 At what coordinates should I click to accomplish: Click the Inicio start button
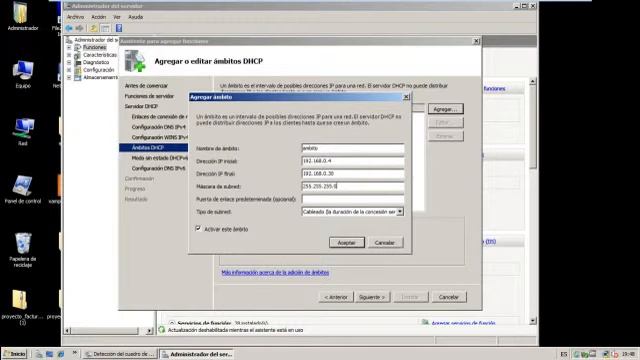click(x=15, y=354)
